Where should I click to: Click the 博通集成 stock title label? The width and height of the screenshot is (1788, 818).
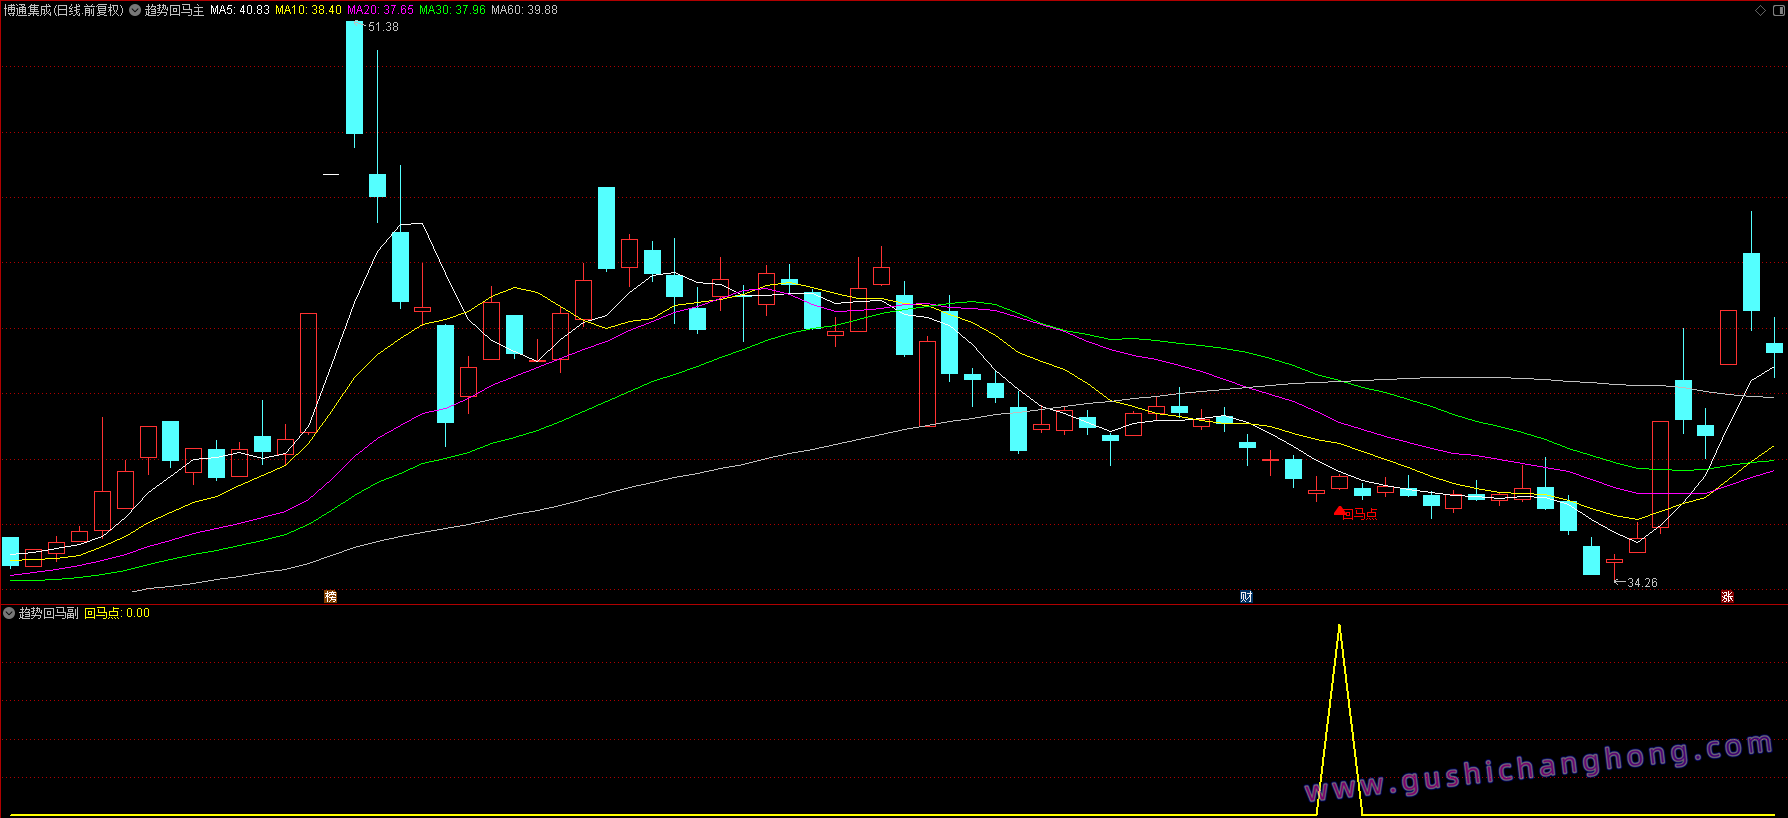tap(63, 10)
